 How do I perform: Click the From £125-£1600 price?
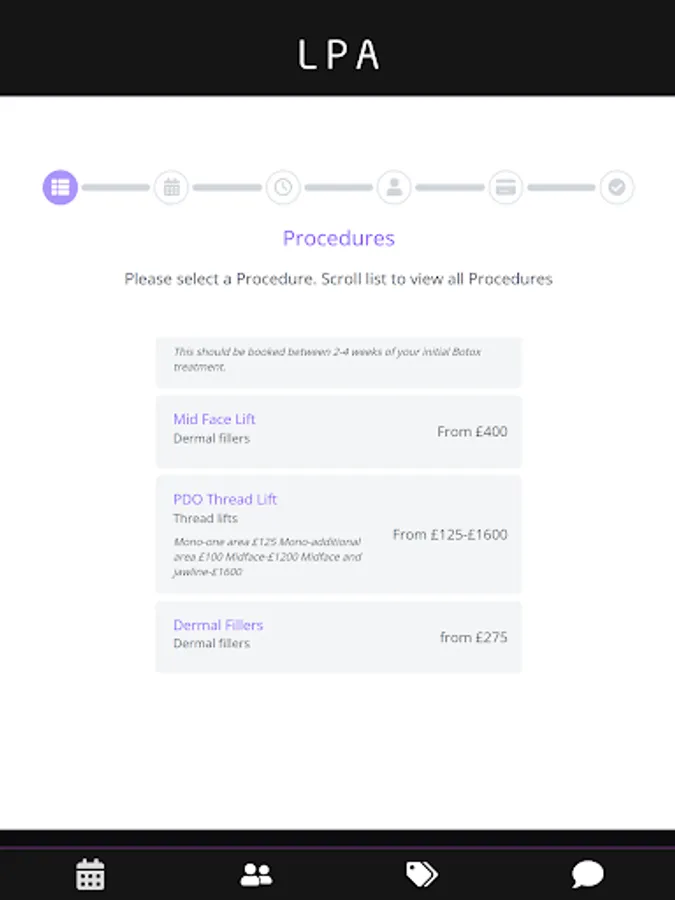(x=450, y=535)
